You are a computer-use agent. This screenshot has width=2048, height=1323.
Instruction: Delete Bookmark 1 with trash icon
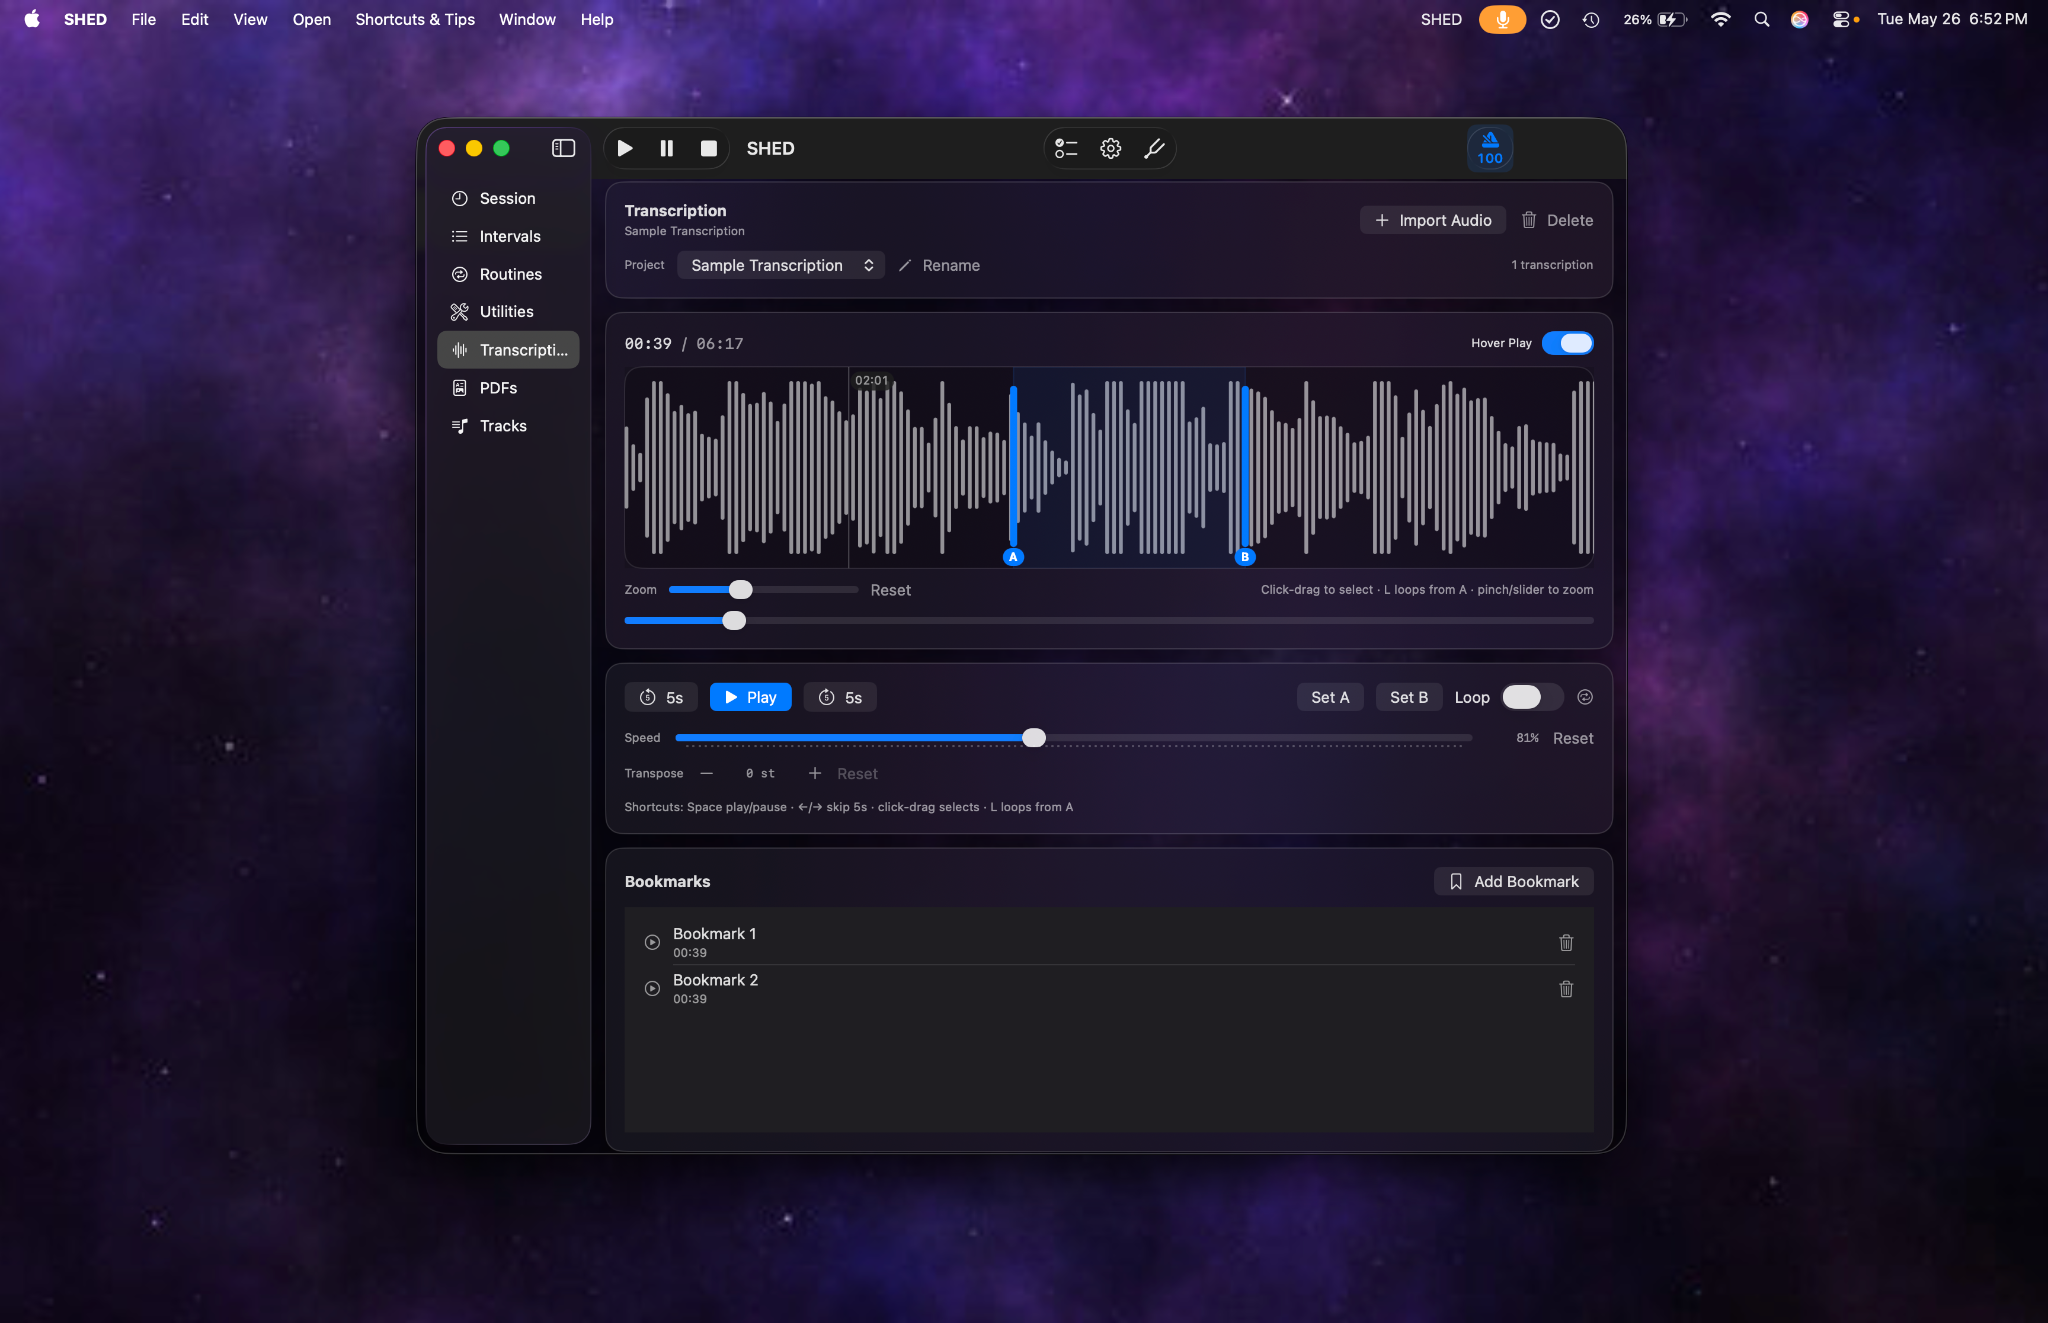[x=1566, y=942]
